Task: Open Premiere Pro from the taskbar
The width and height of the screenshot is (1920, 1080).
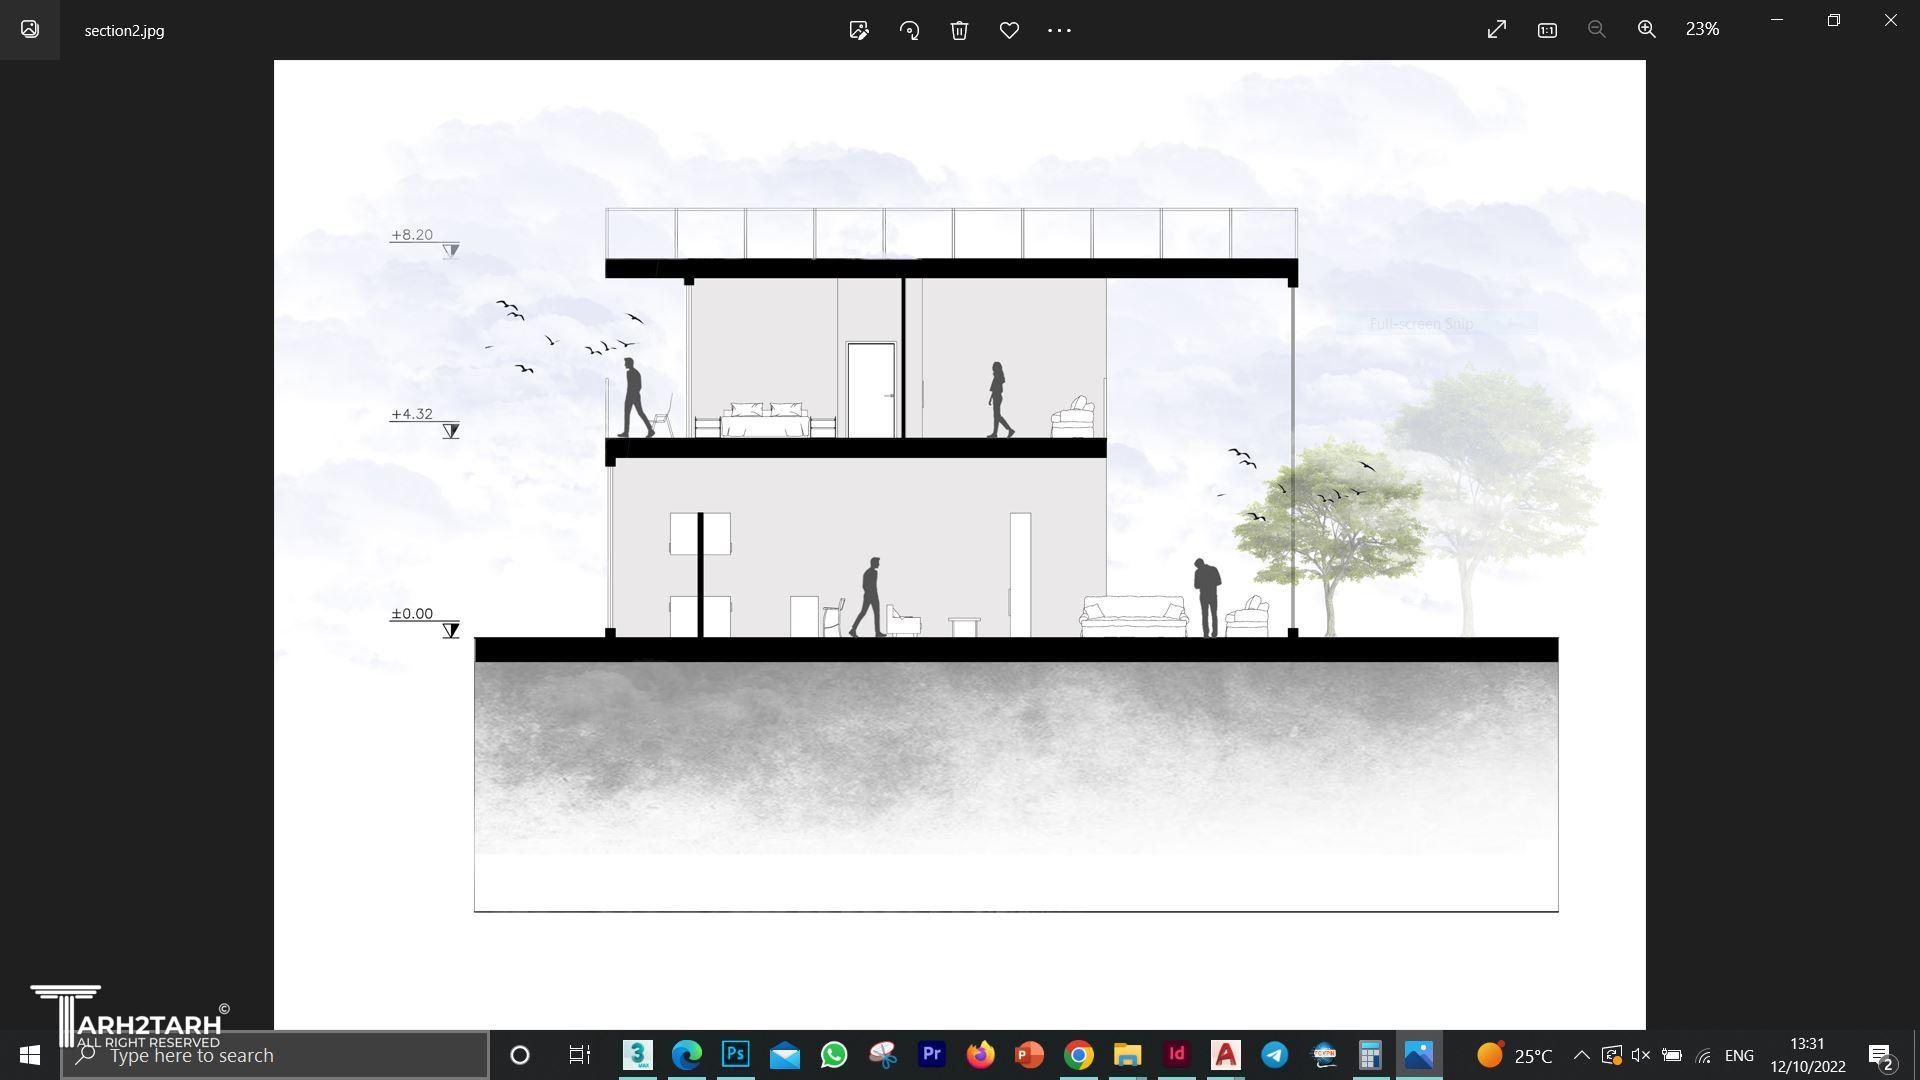Action: coord(932,1054)
